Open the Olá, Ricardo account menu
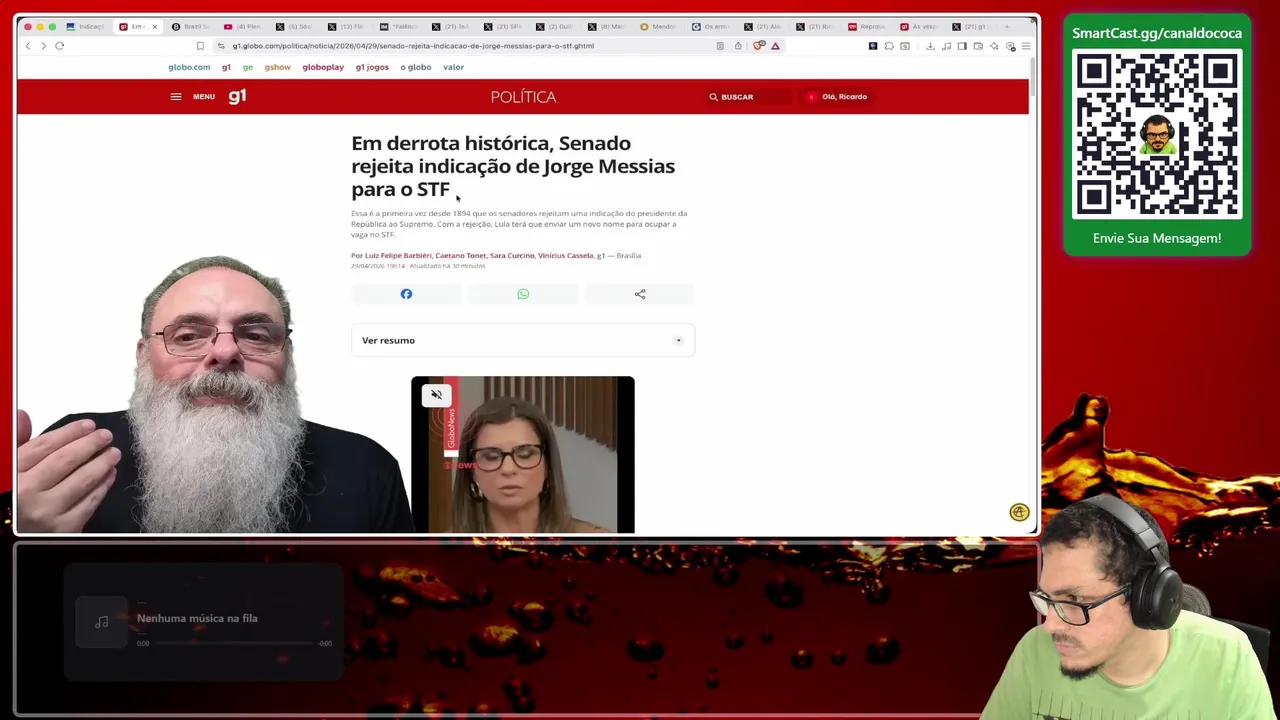This screenshot has height=720, width=1280. (x=837, y=97)
